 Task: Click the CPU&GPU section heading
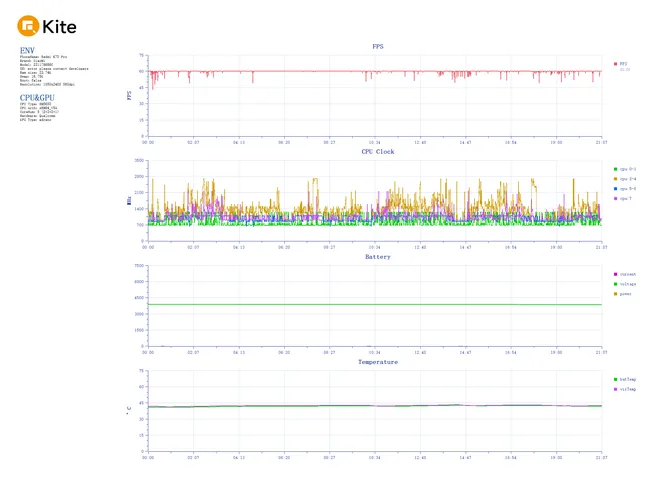point(36,97)
